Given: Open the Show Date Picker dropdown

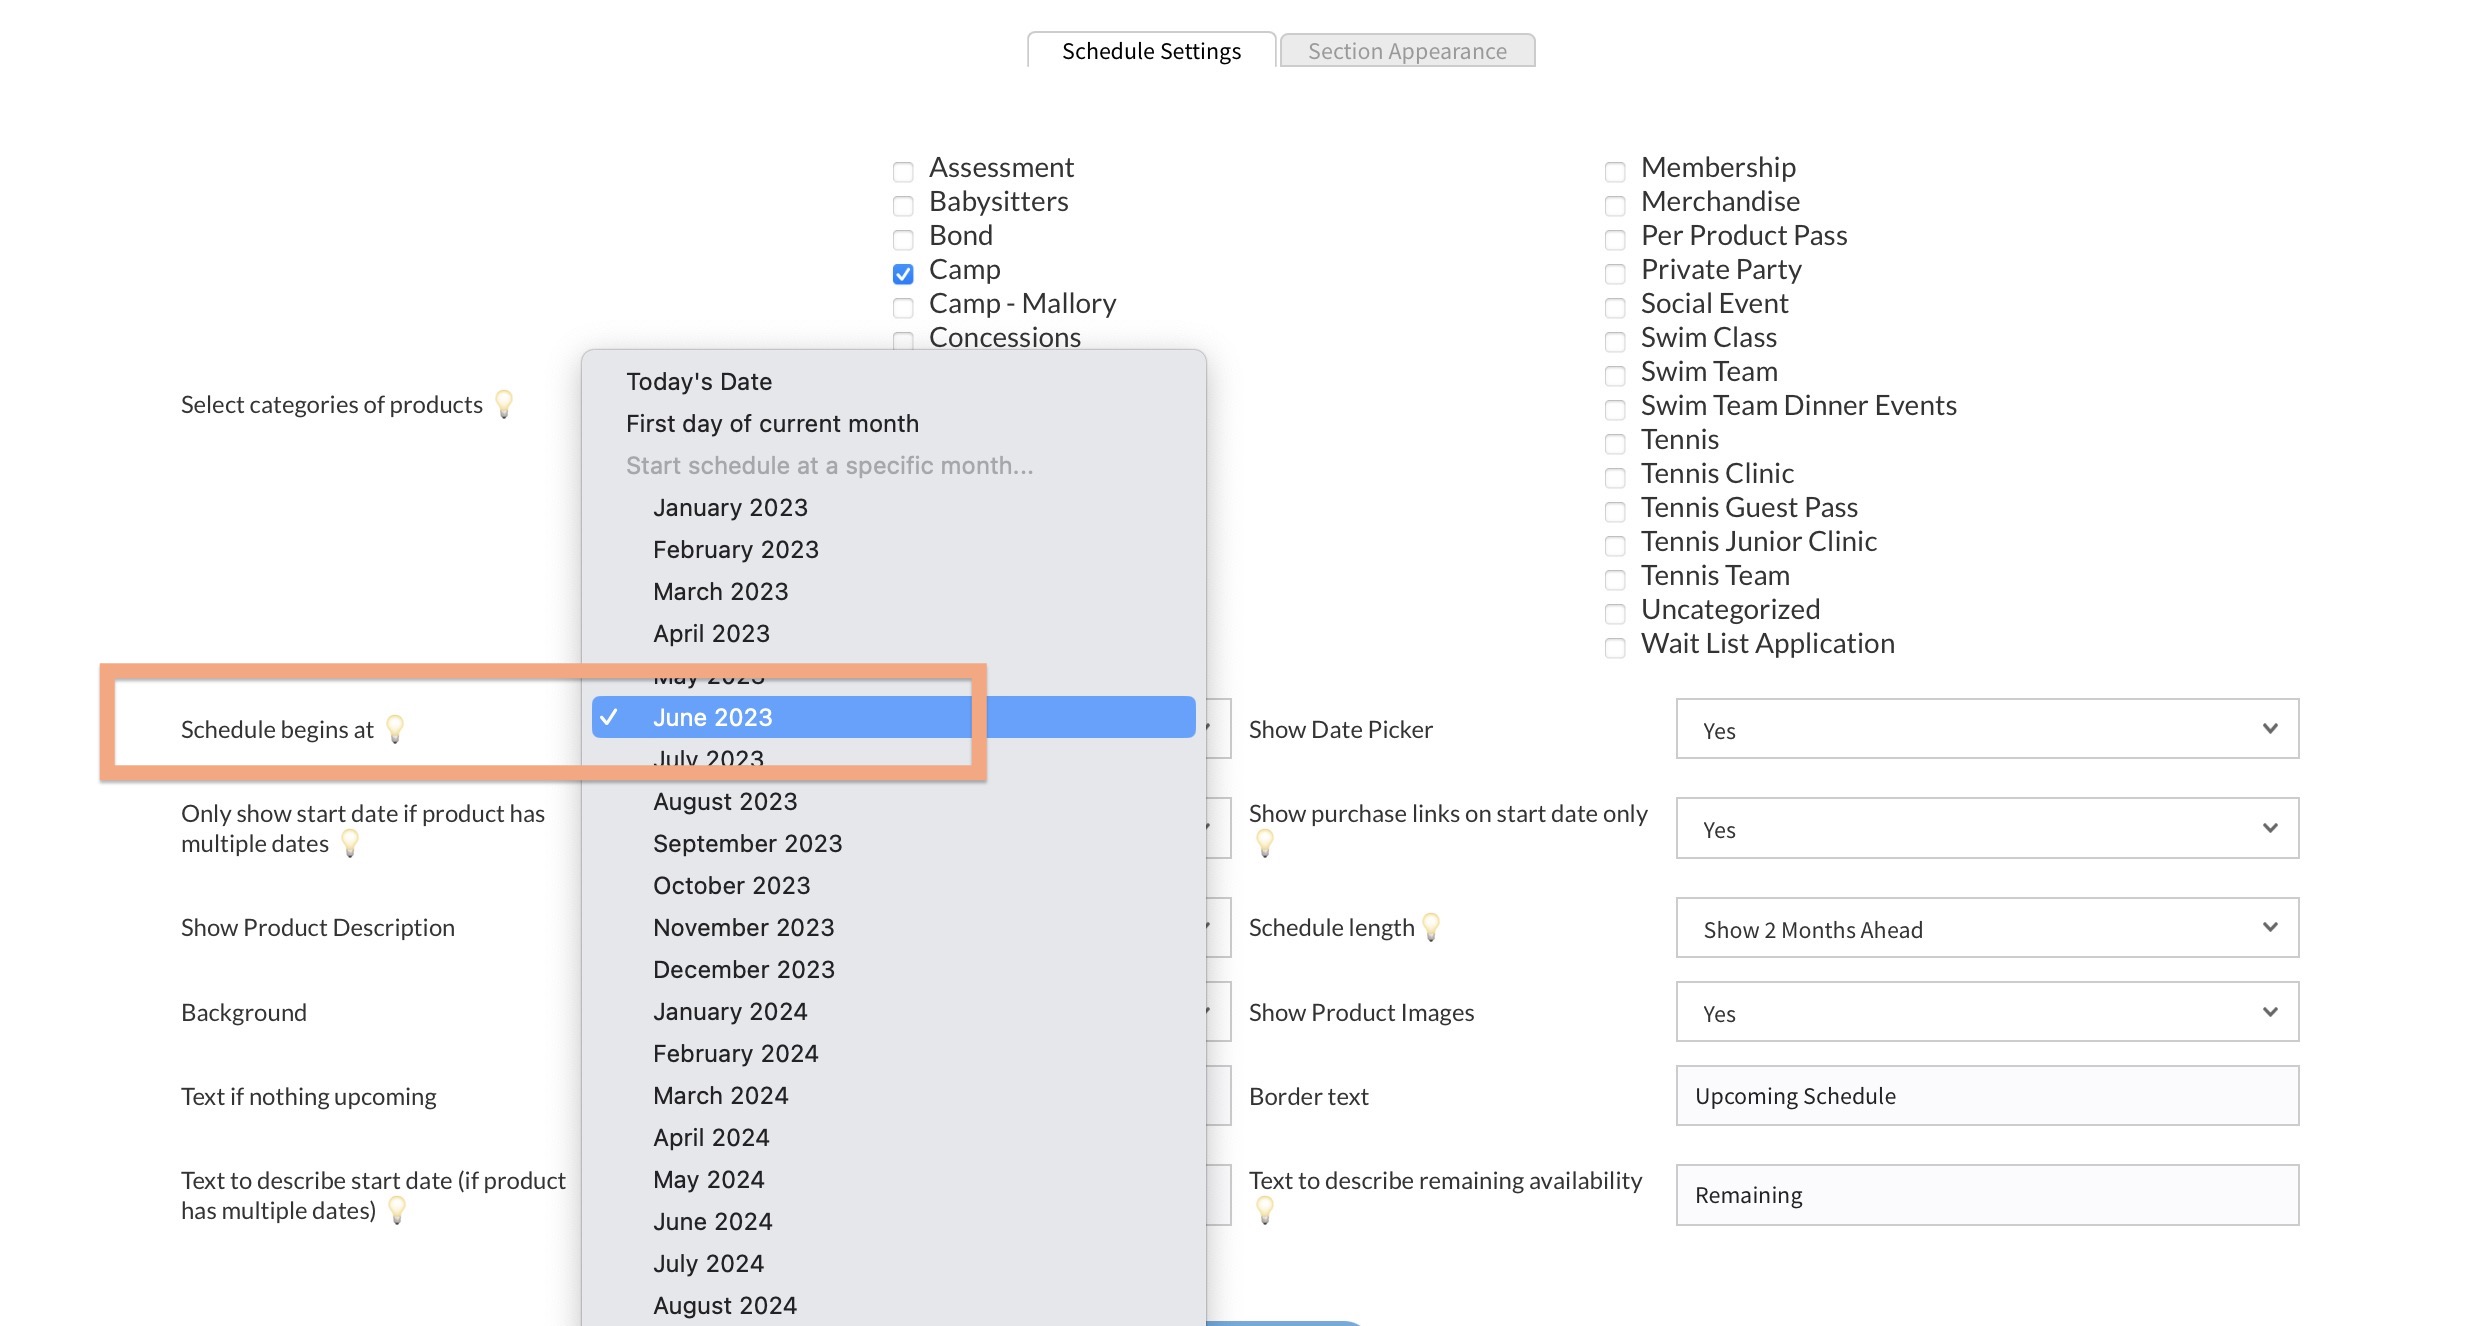Looking at the screenshot, I should click(1986, 729).
